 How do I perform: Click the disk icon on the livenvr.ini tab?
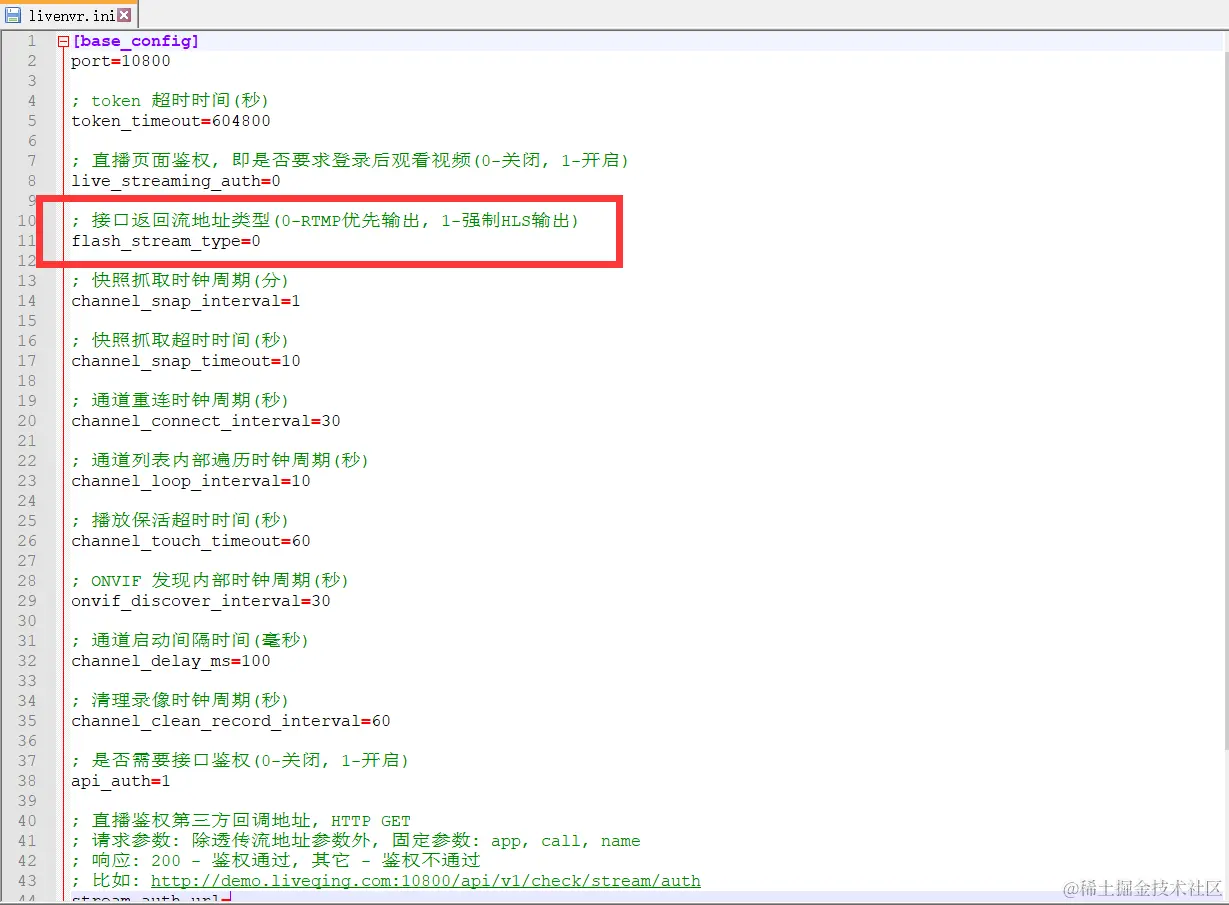click(14, 15)
